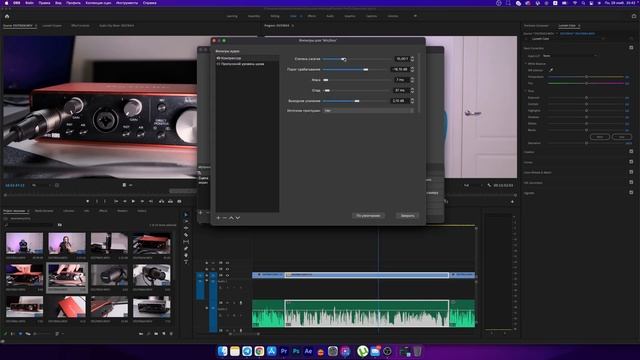
Task: Switch Project panel to Icon View
Action: point(20,334)
